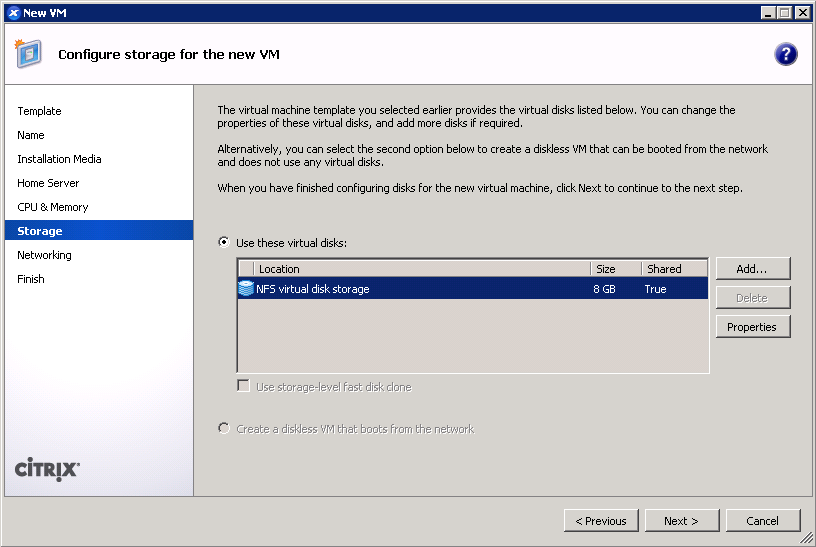Select the Use these virtual disks option
This screenshot has width=816, height=547.
(224, 243)
